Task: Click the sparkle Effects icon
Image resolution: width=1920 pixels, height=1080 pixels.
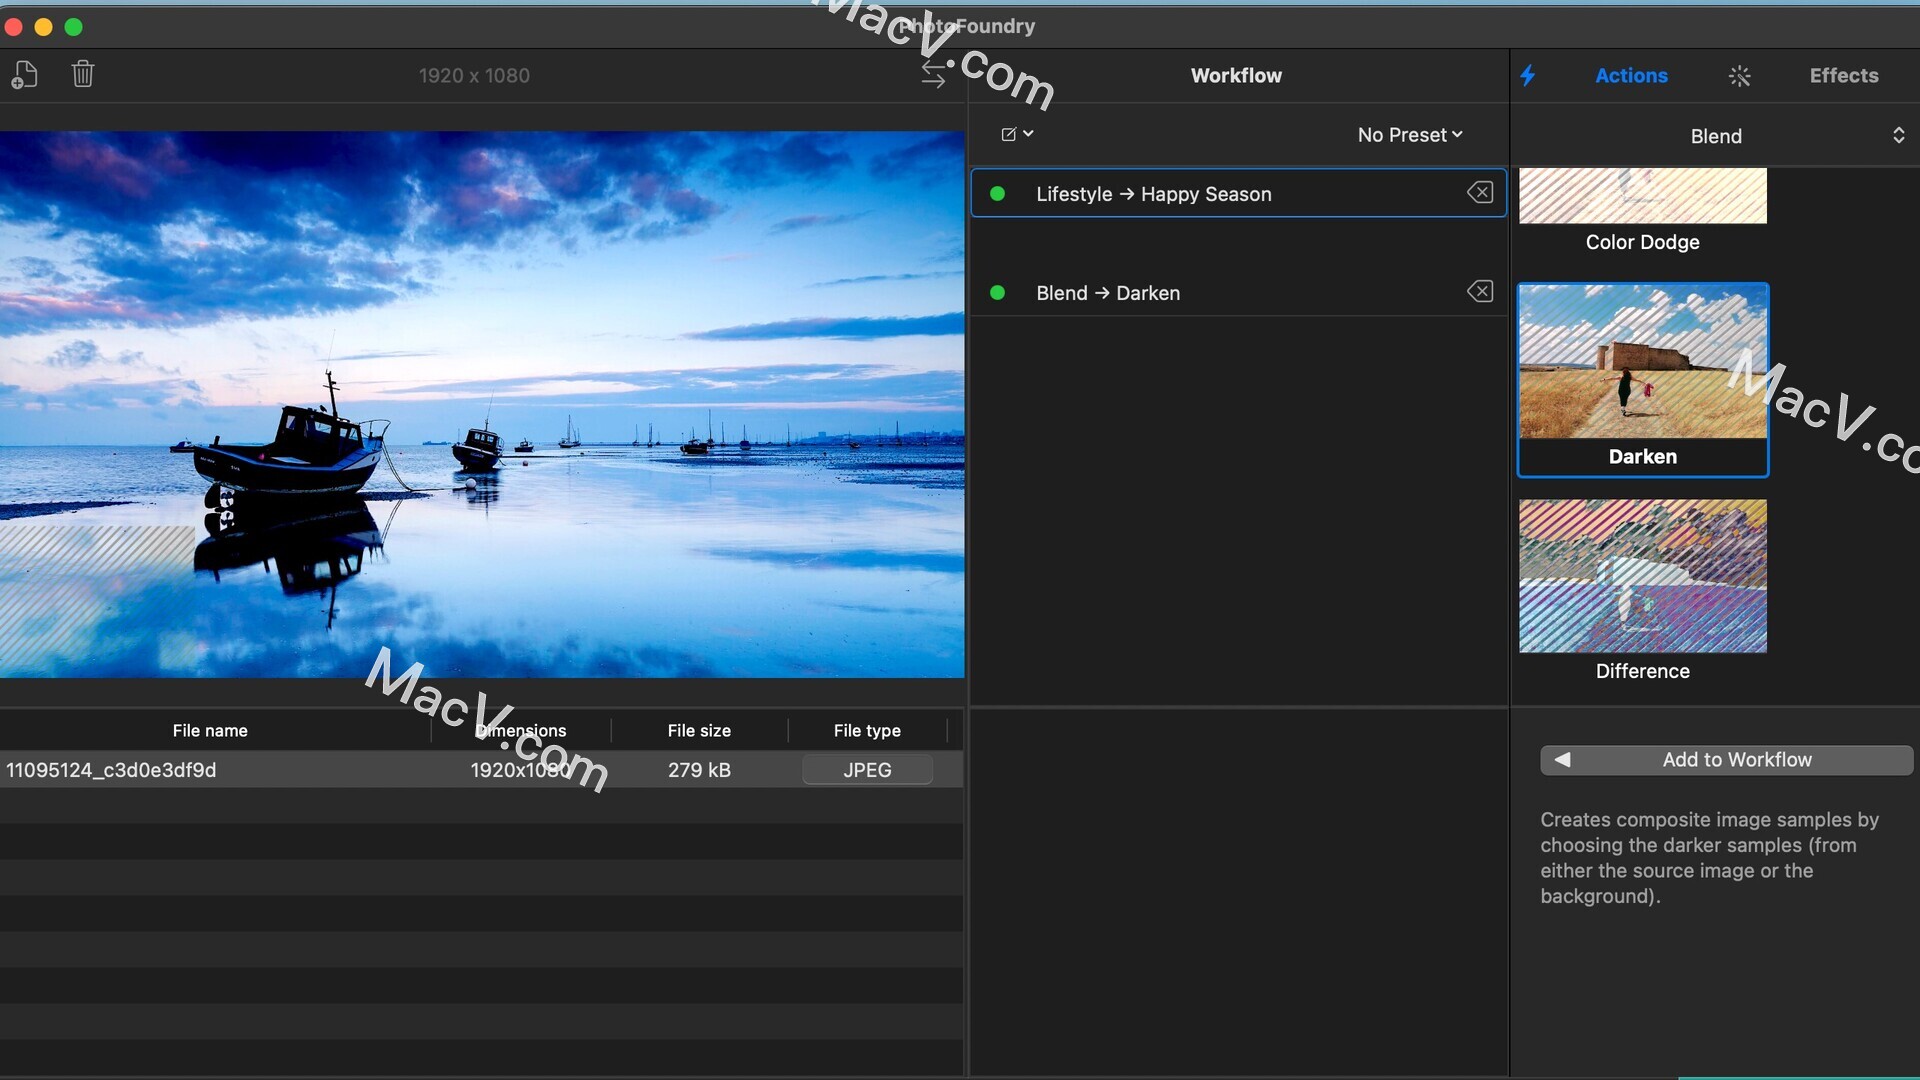Action: [1739, 76]
